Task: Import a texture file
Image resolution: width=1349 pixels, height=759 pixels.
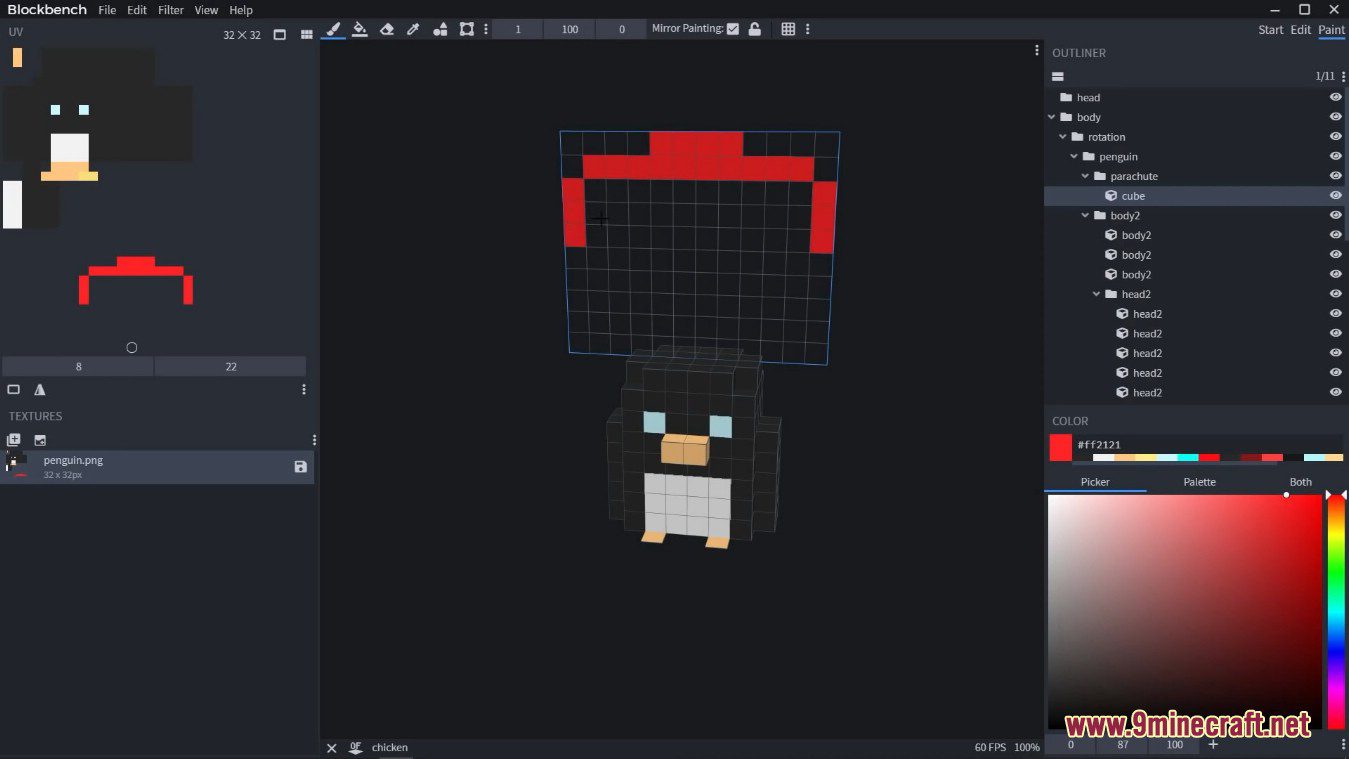Action: click(x=40, y=440)
